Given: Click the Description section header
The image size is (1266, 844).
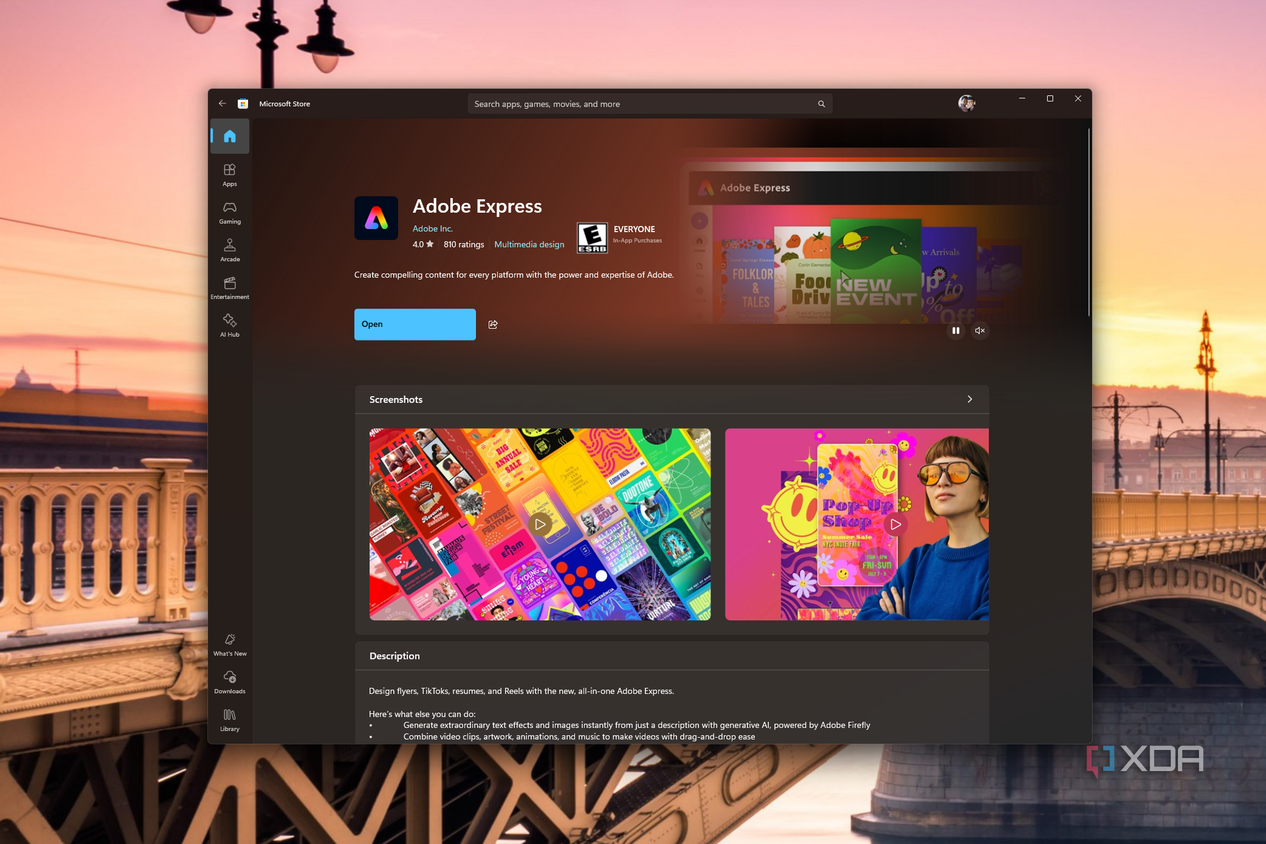Looking at the screenshot, I should 395,656.
